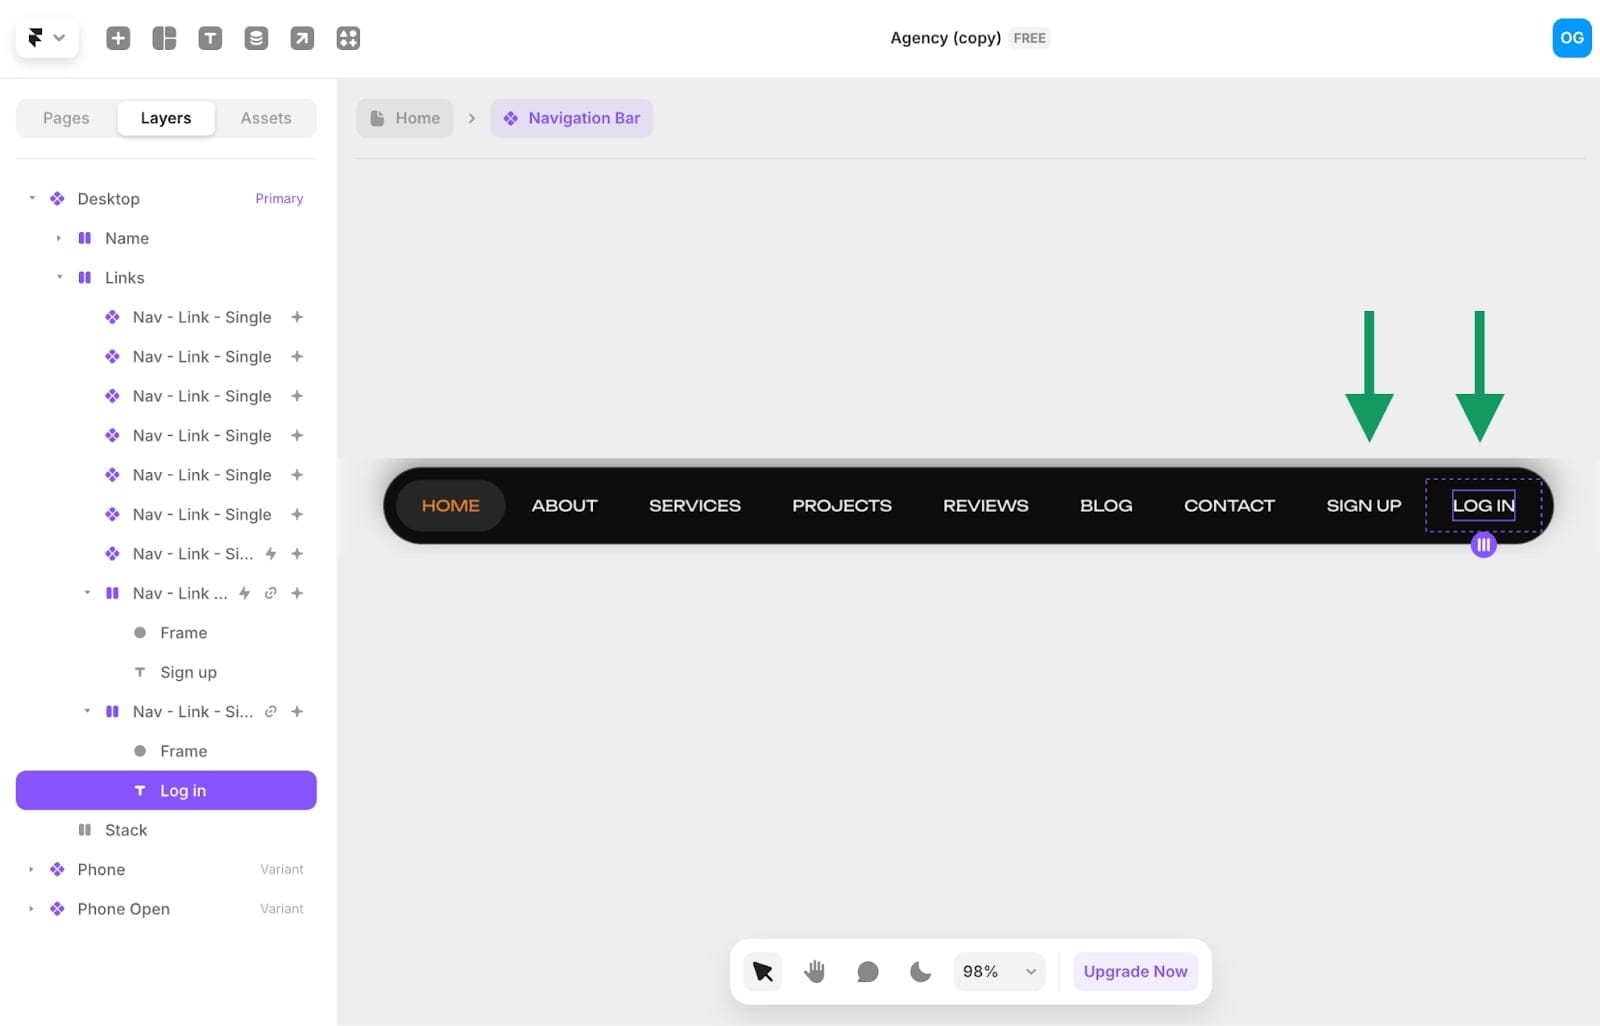Viewport: 1600px width, 1026px height.
Task: Toggle dark mode with the moon icon
Action: [919, 970]
